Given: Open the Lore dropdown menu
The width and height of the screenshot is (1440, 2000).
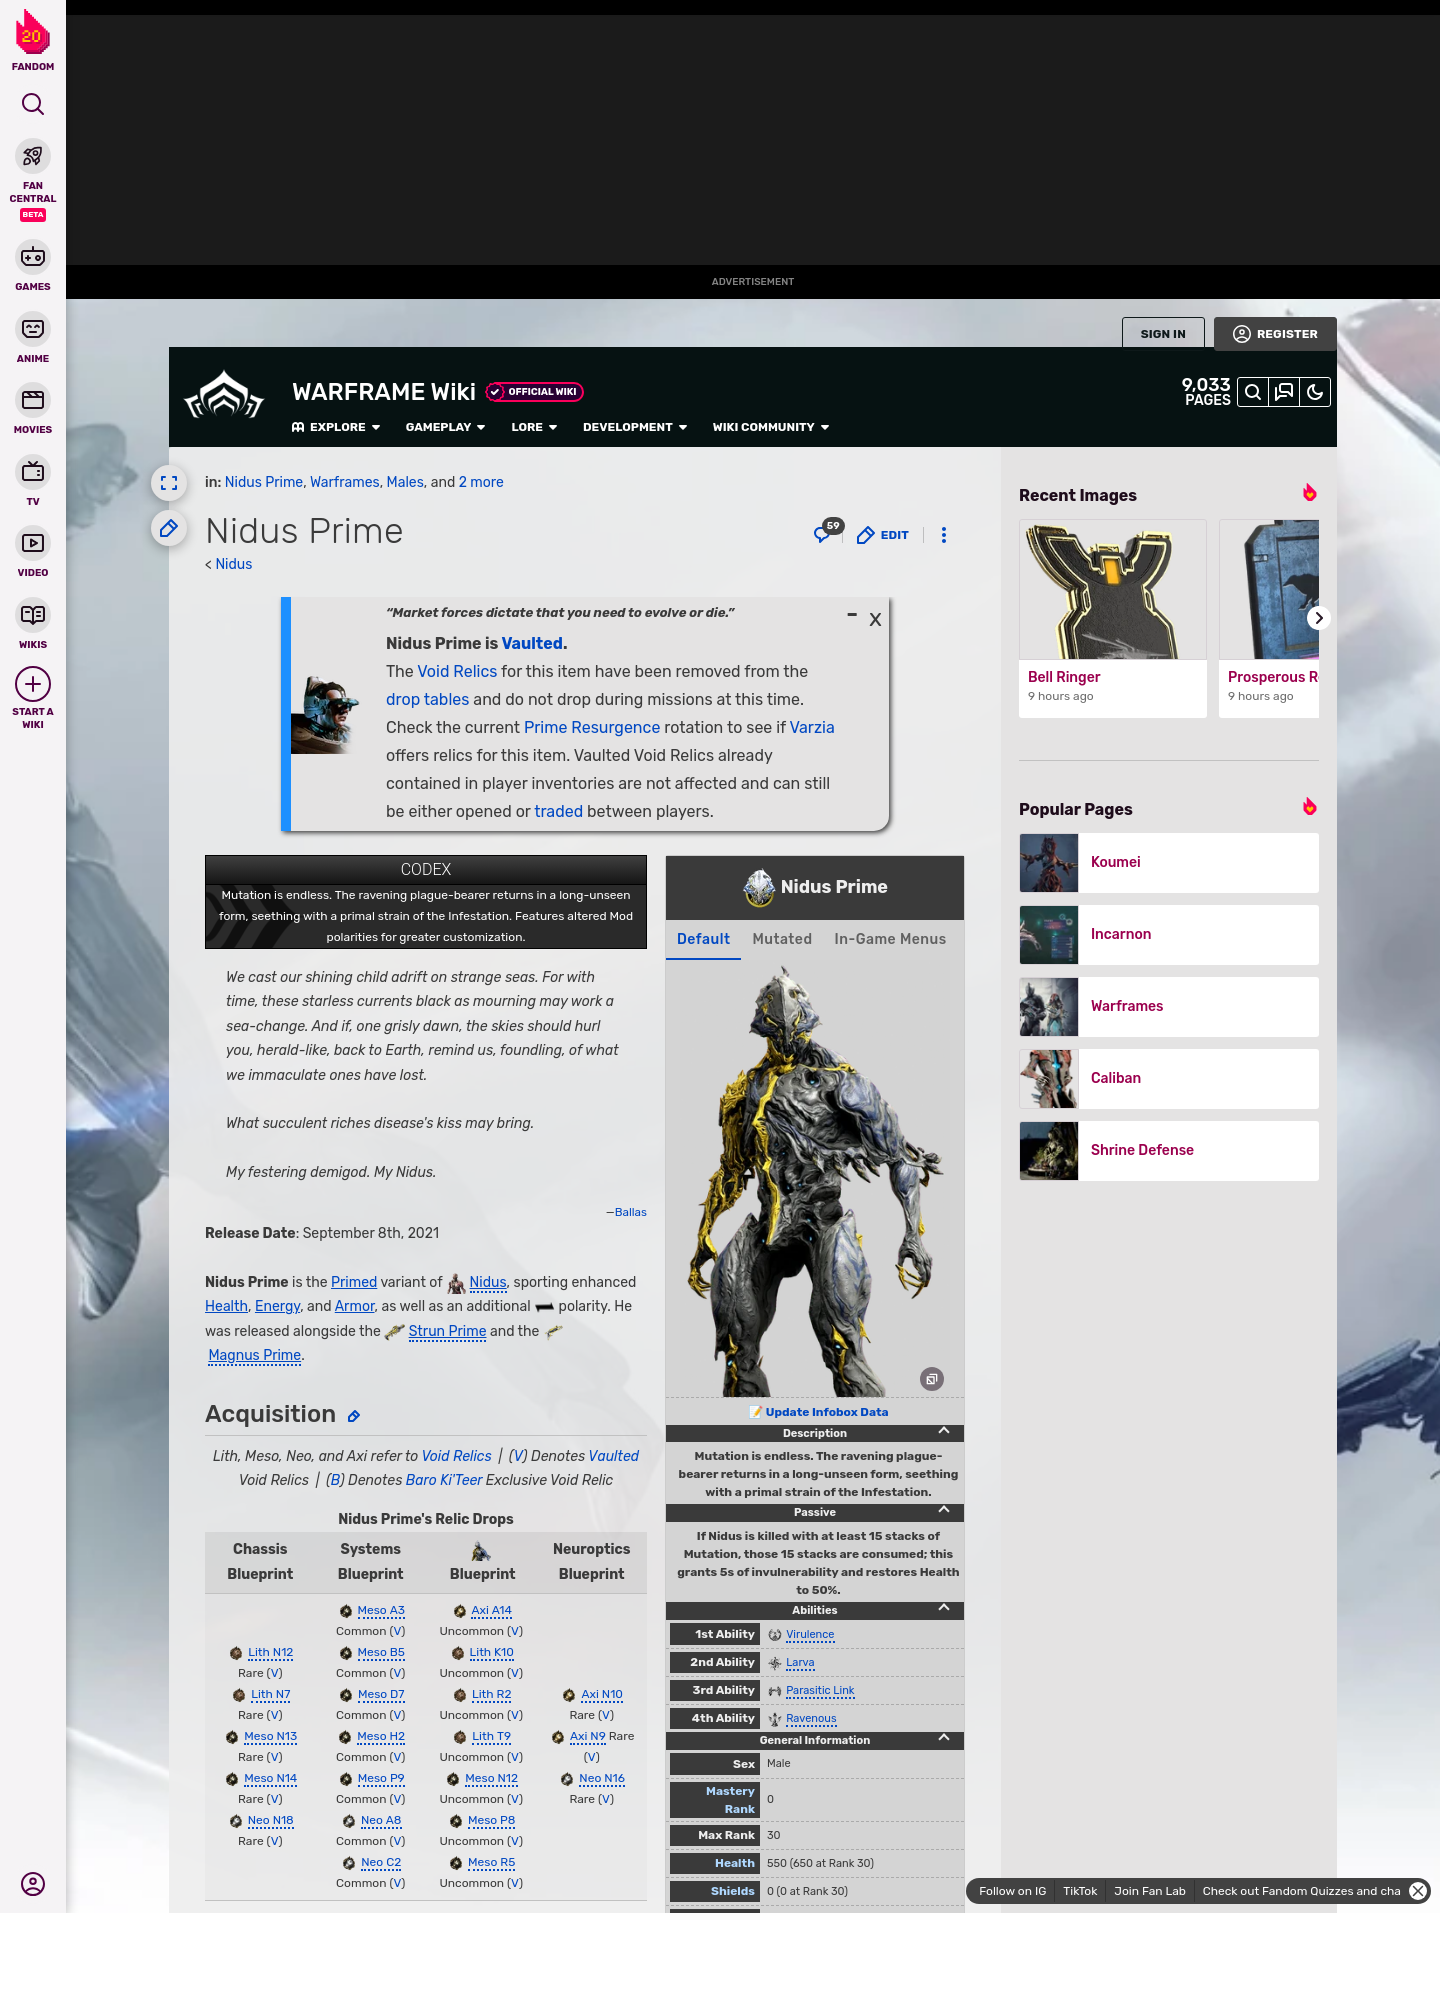Looking at the screenshot, I should pyautogui.click(x=534, y=427).
